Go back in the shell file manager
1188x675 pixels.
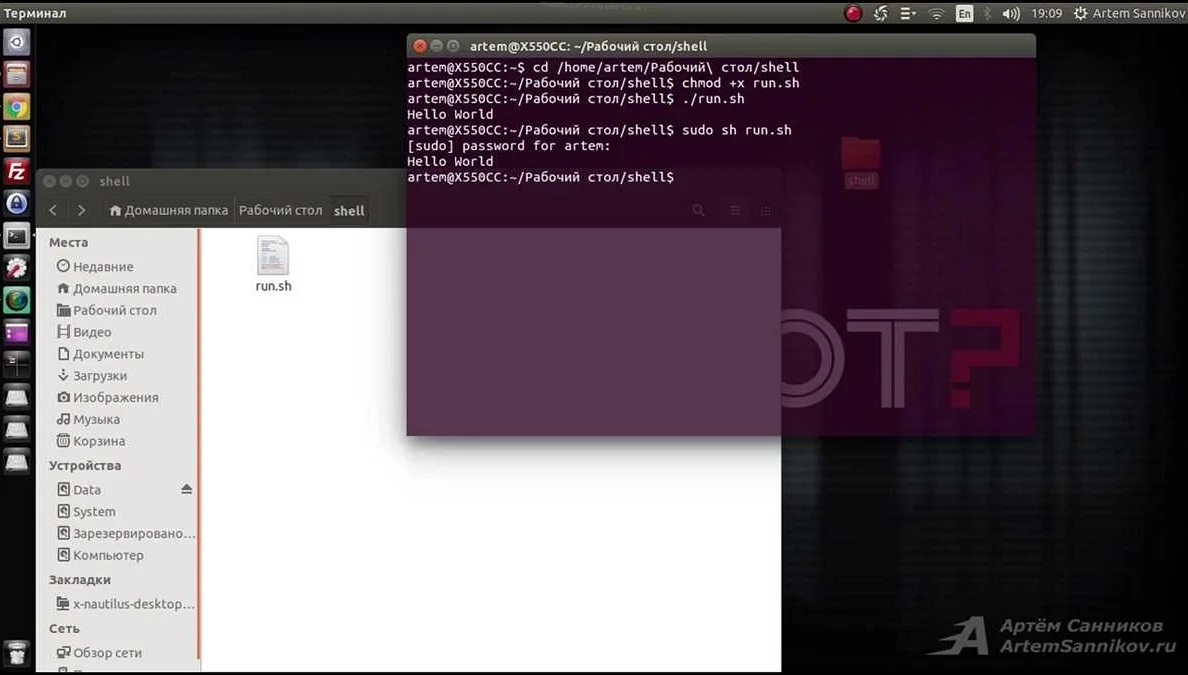click(53, 211)
